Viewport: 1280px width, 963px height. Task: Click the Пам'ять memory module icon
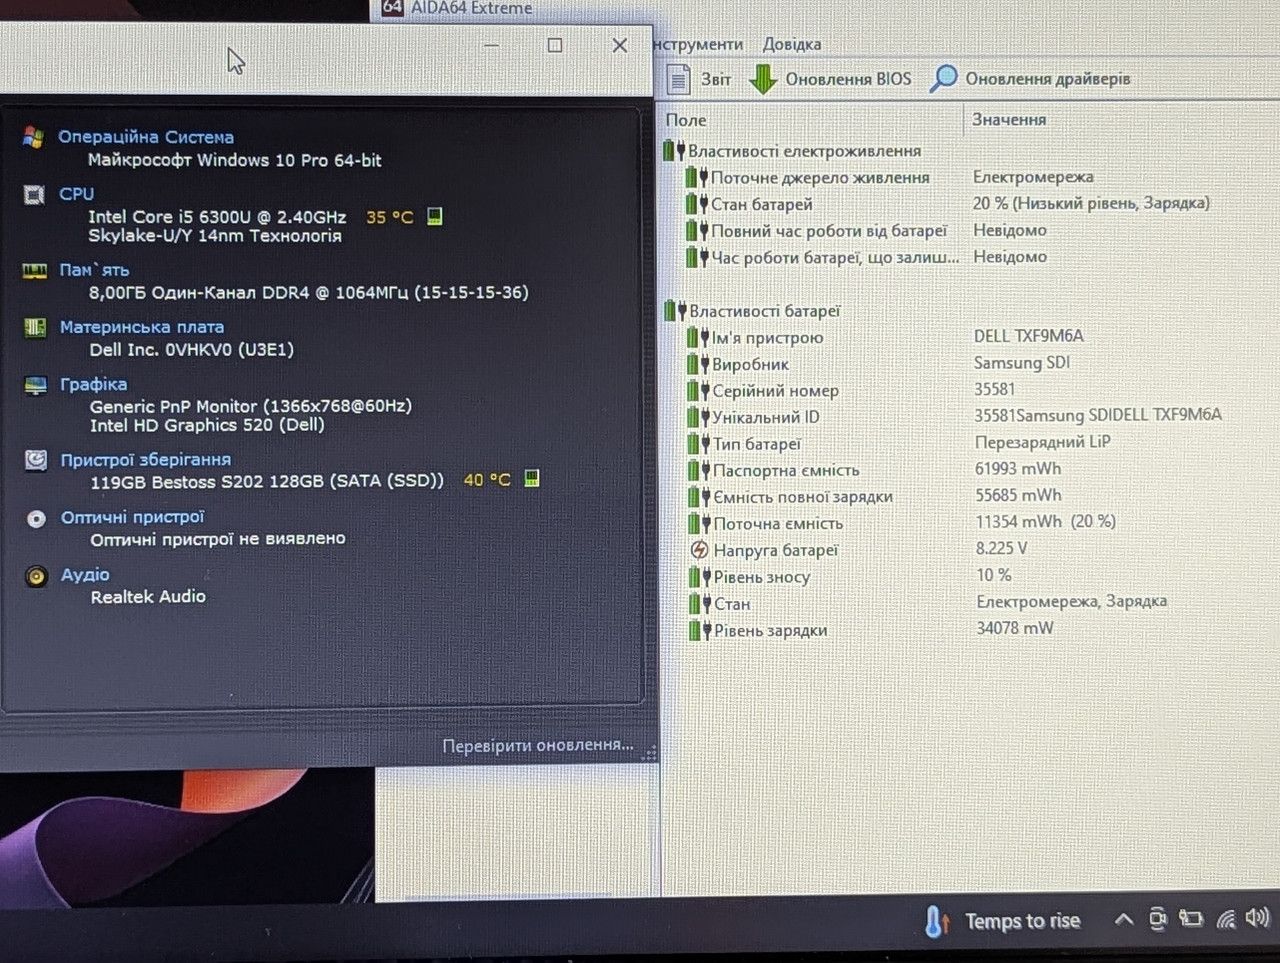pos(34,271)
